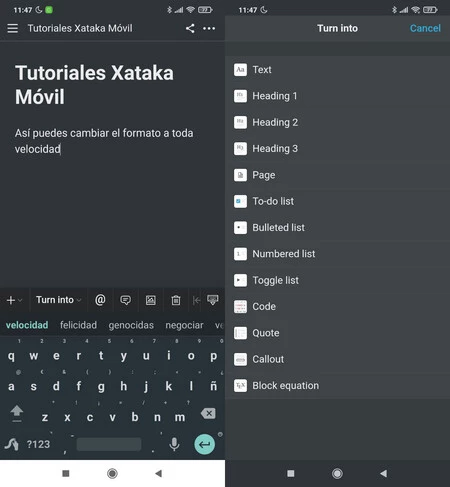450x487 pixels.
Task: Tap the green enter key
Action: click(x=204, y=444)
